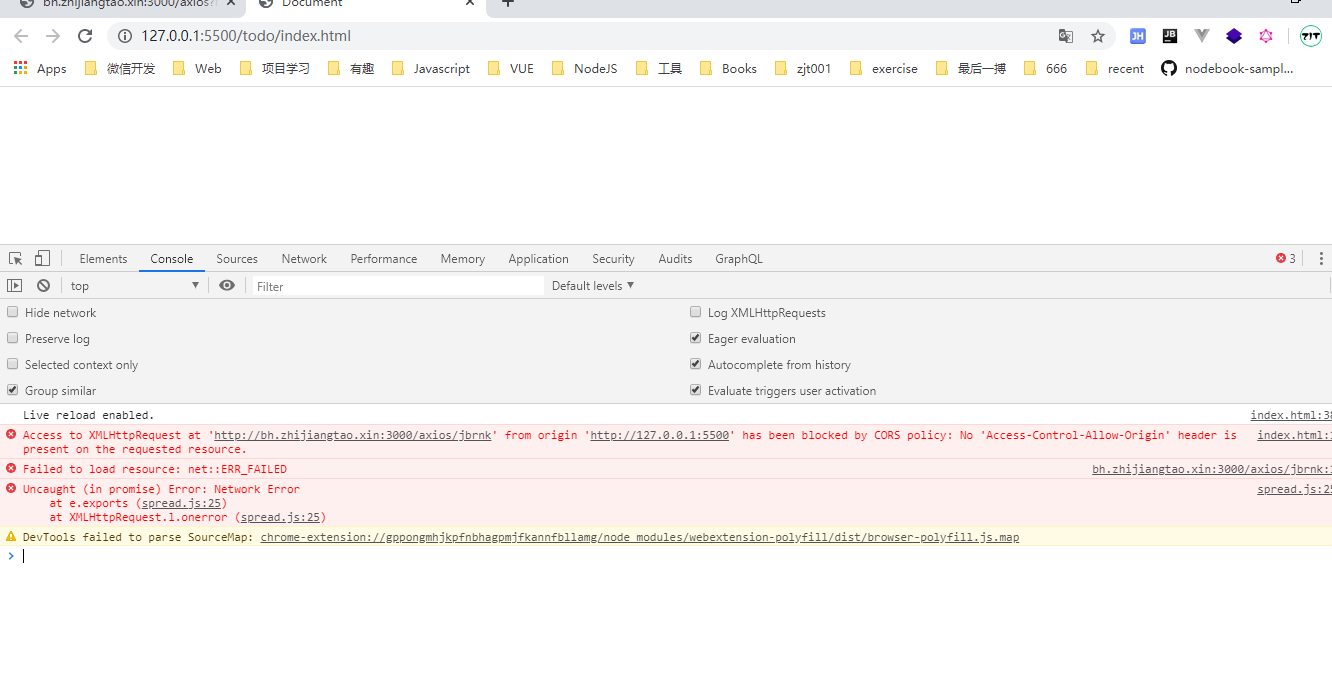This screenshot has height=690, width=1332.
Task: Activate the inspect element picker
Action: tap(16, 258)
